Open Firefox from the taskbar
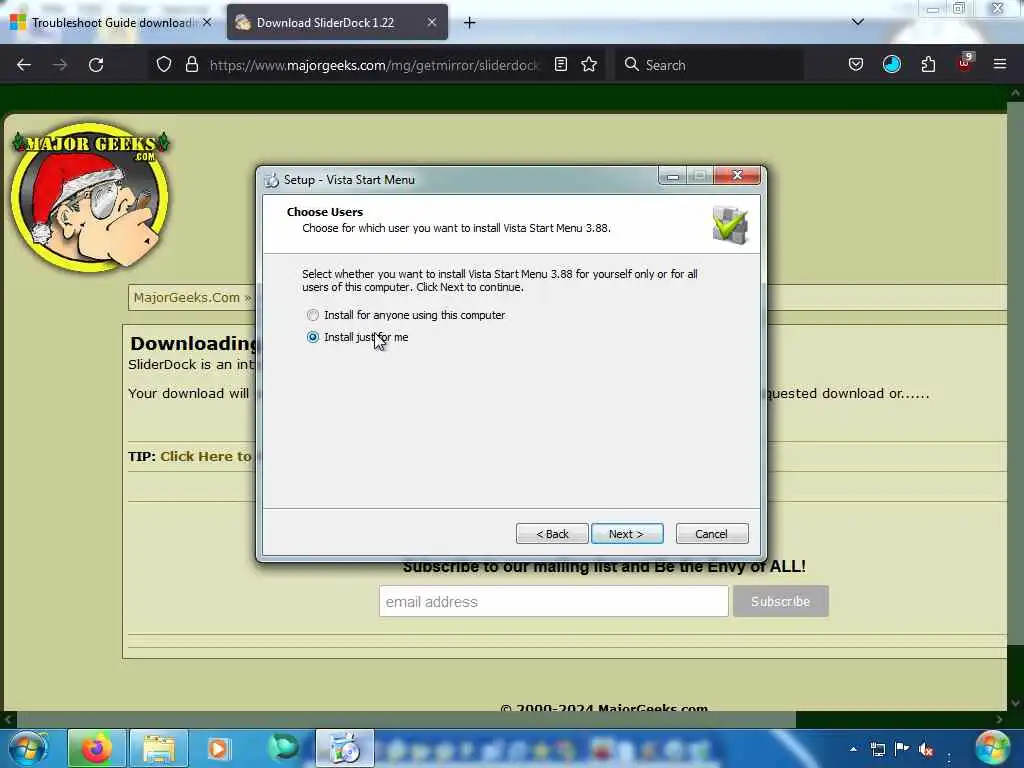The width and height of the screenshot is (1024, 768). tap(97, 748)
